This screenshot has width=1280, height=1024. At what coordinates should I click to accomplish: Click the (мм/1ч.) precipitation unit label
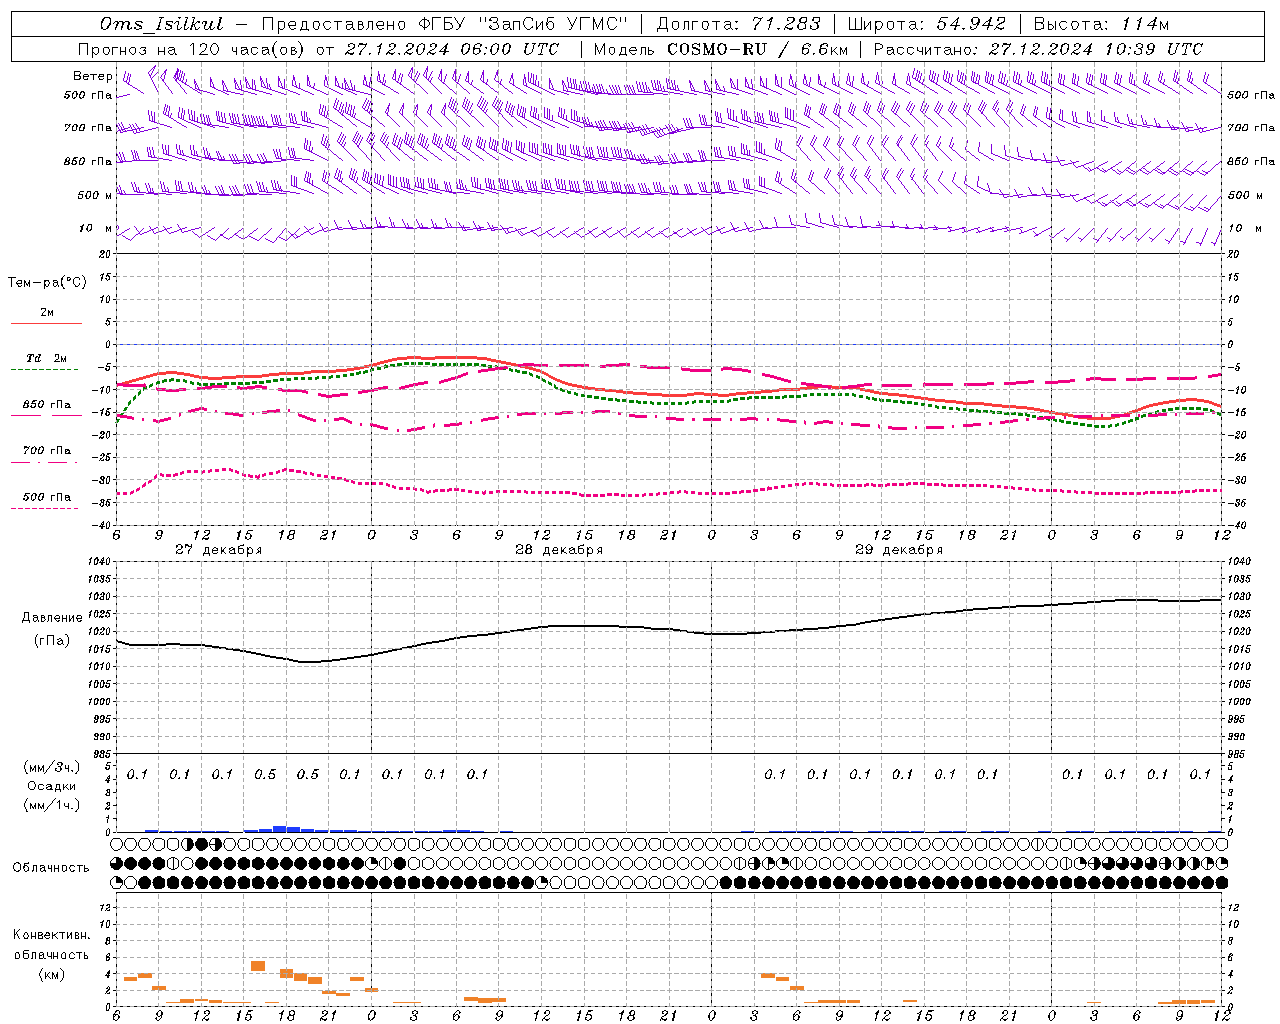[51, 805]
